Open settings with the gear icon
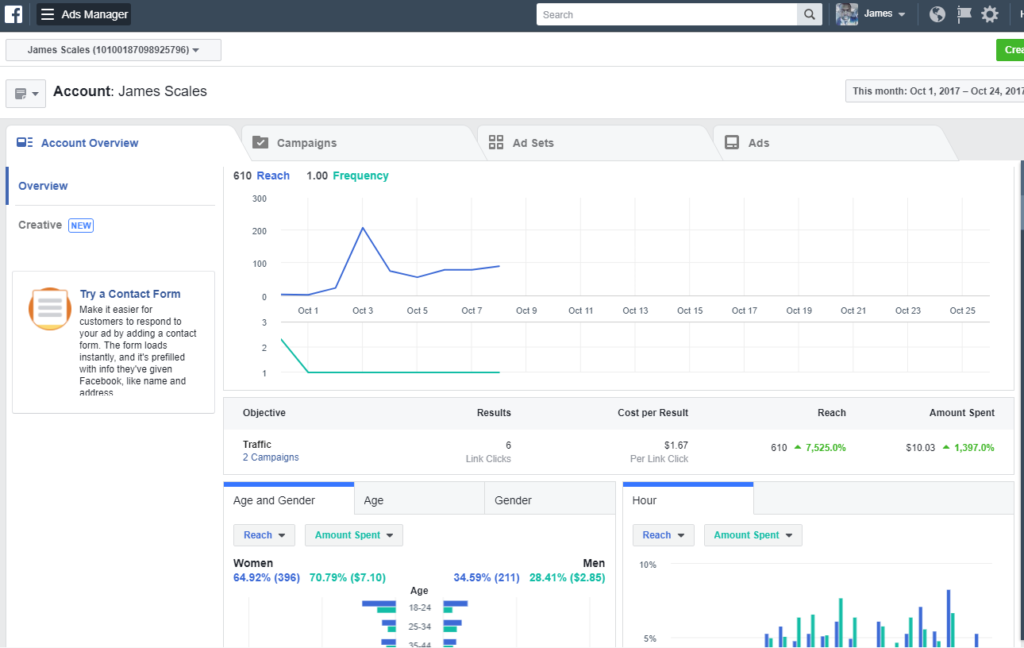Viewport: 1024px width, 648px height. (990, 14)
